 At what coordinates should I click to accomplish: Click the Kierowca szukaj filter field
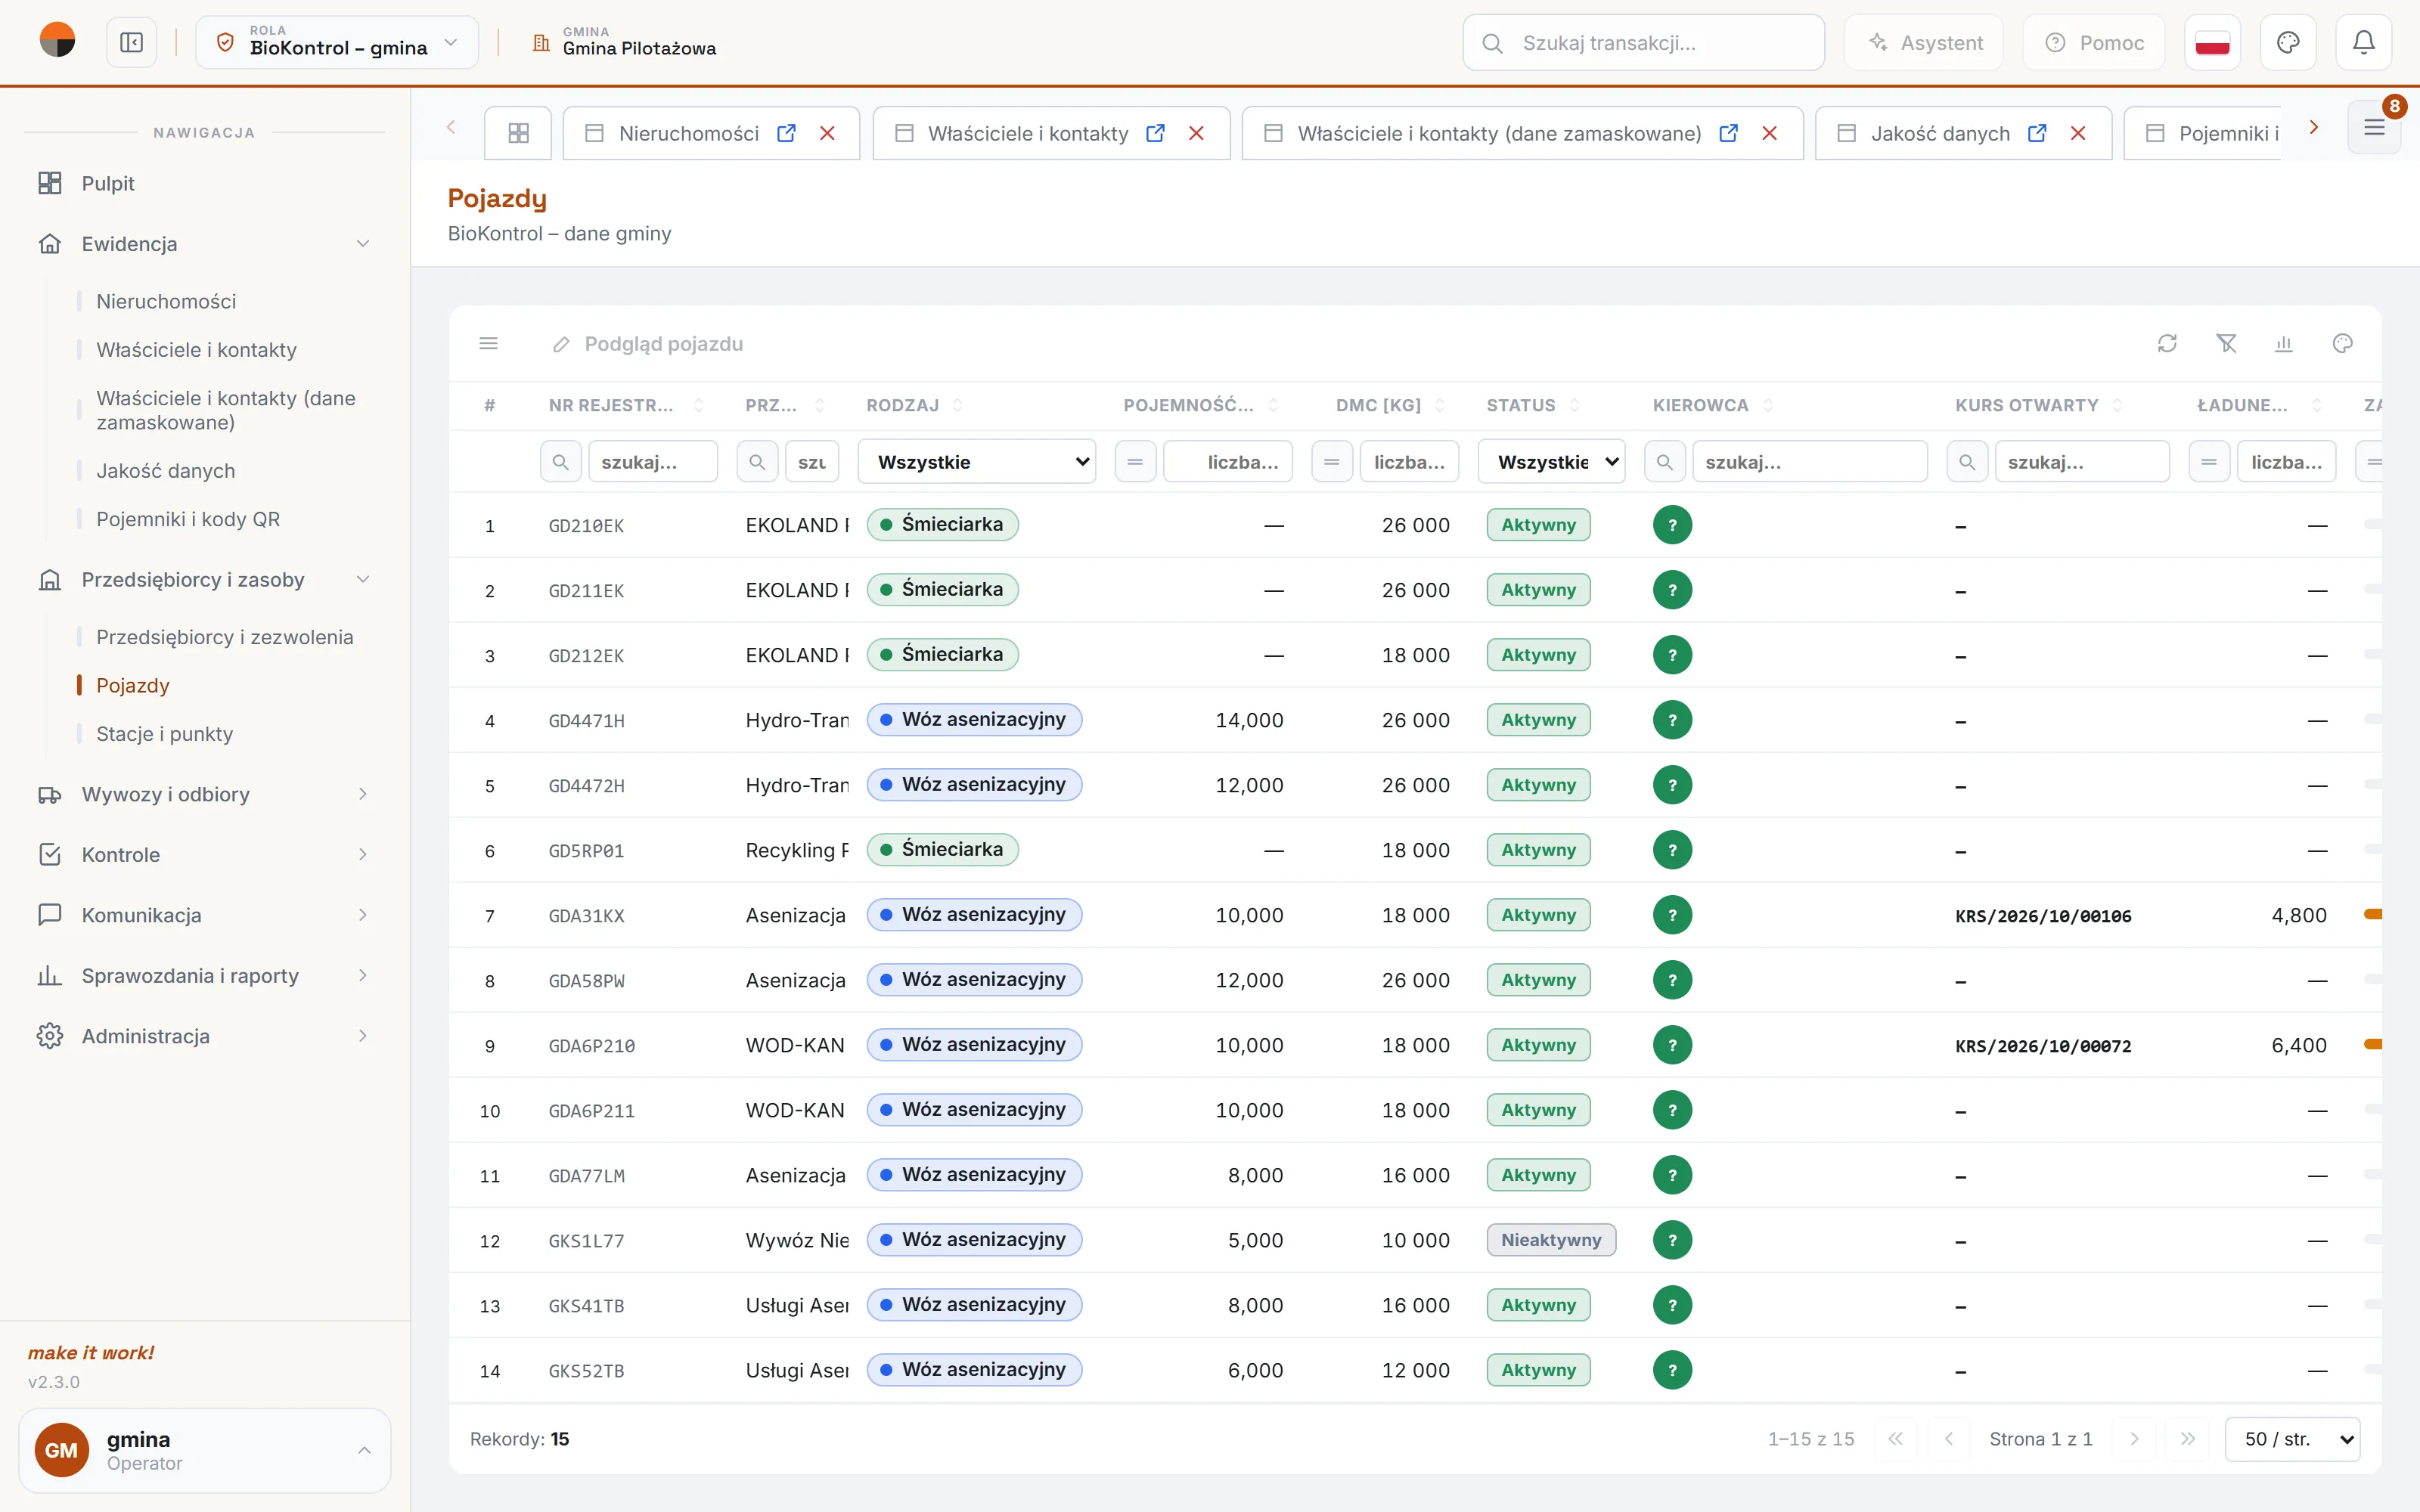pos(1809,462)
